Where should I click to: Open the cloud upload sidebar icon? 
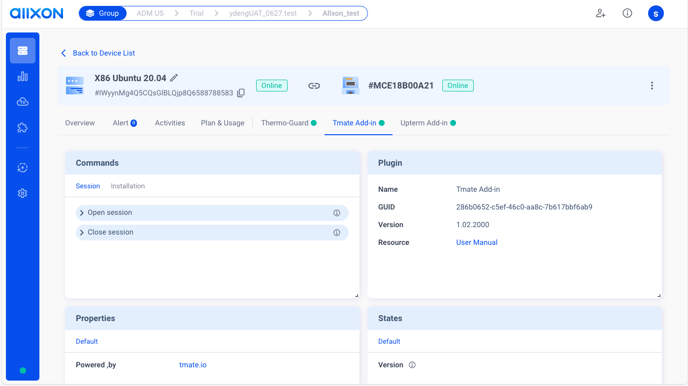click(x=22, y=102)
